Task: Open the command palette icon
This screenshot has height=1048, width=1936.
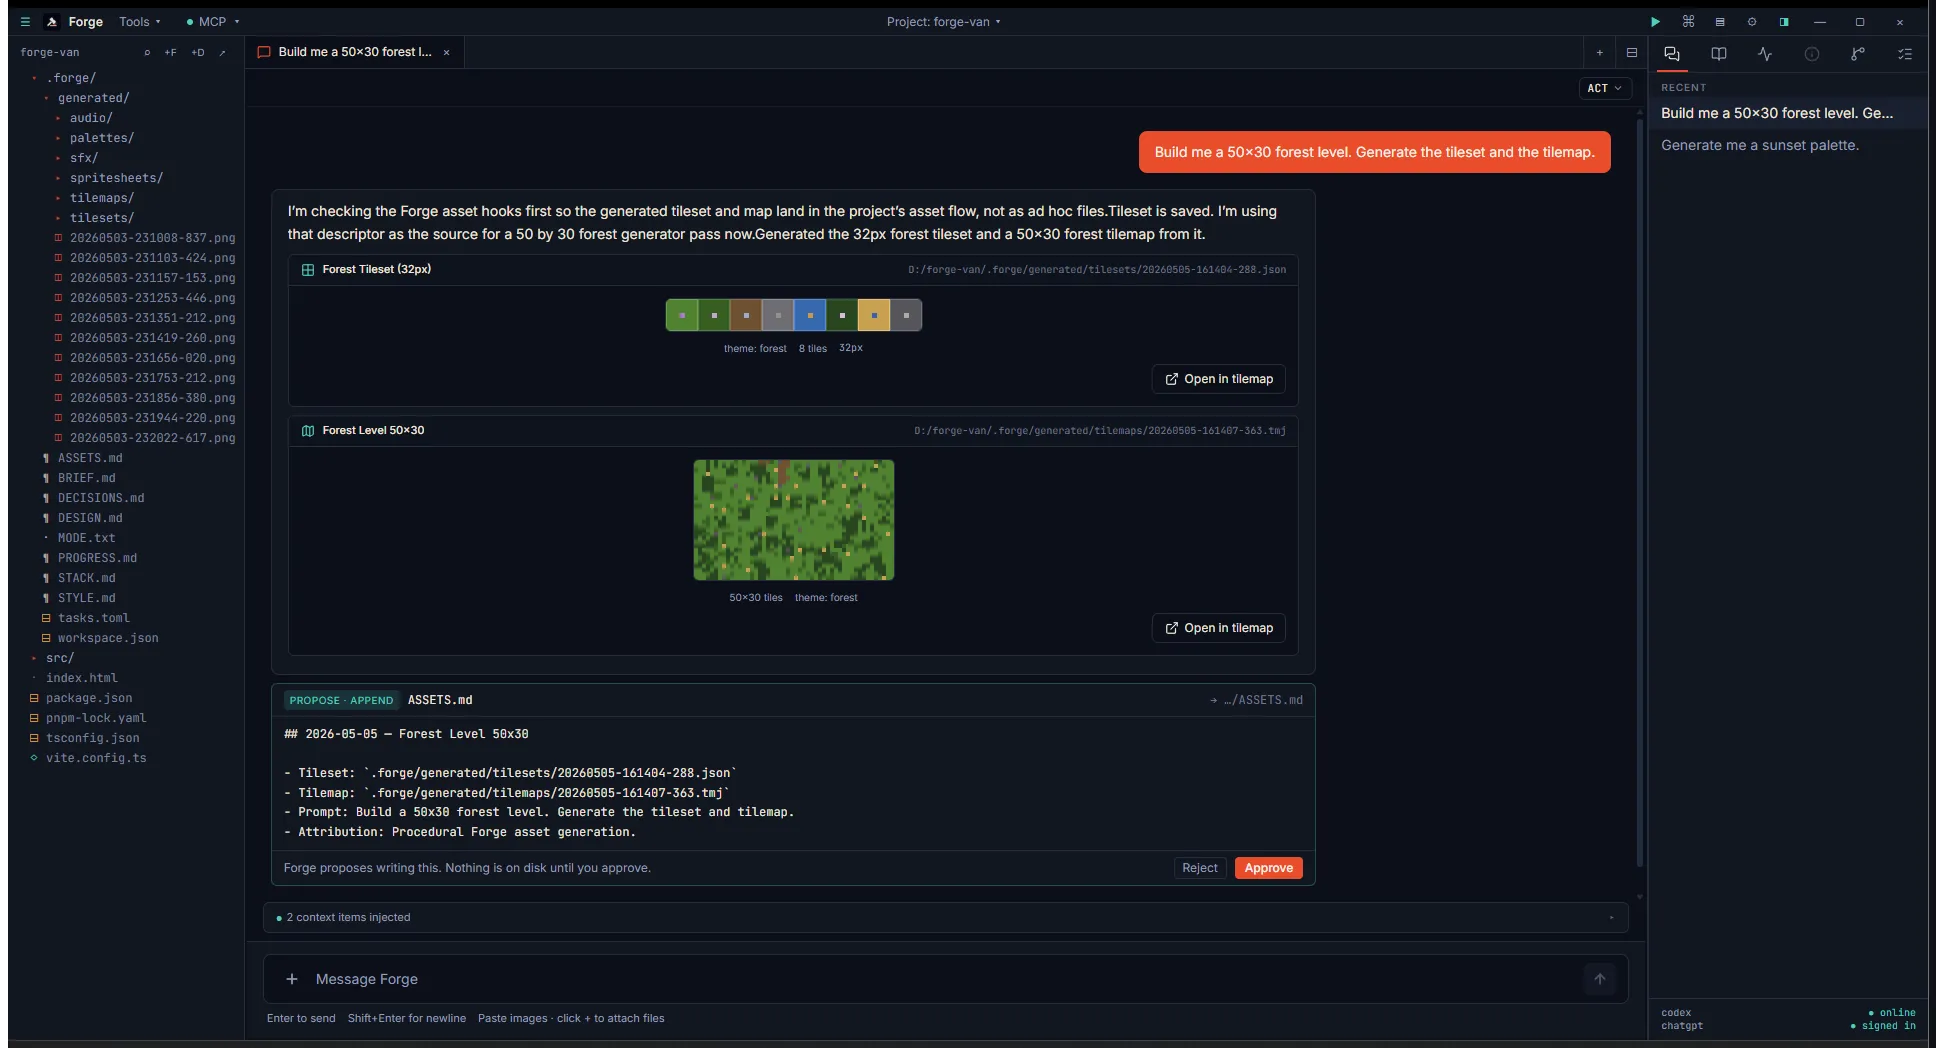Action: coord(1688,21)
